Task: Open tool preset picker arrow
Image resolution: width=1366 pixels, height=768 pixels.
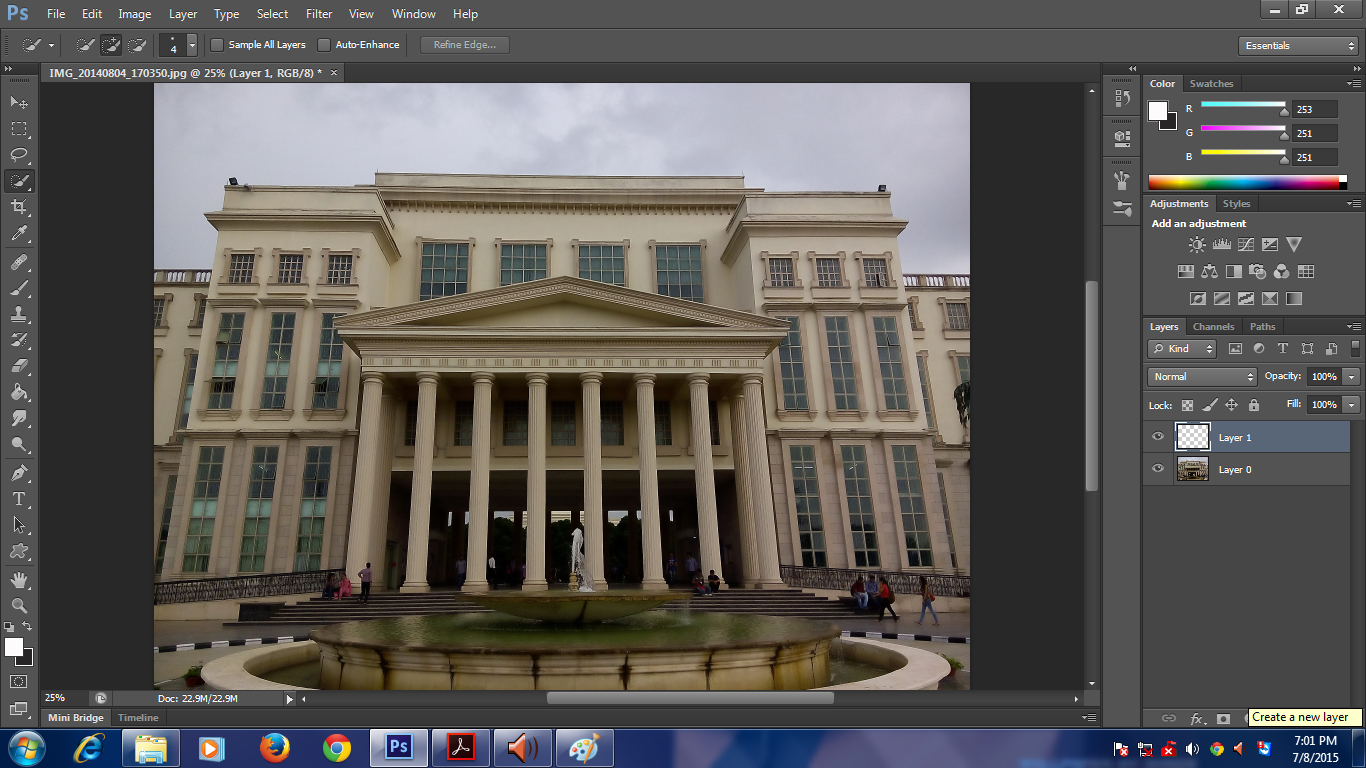Action: 51,45
